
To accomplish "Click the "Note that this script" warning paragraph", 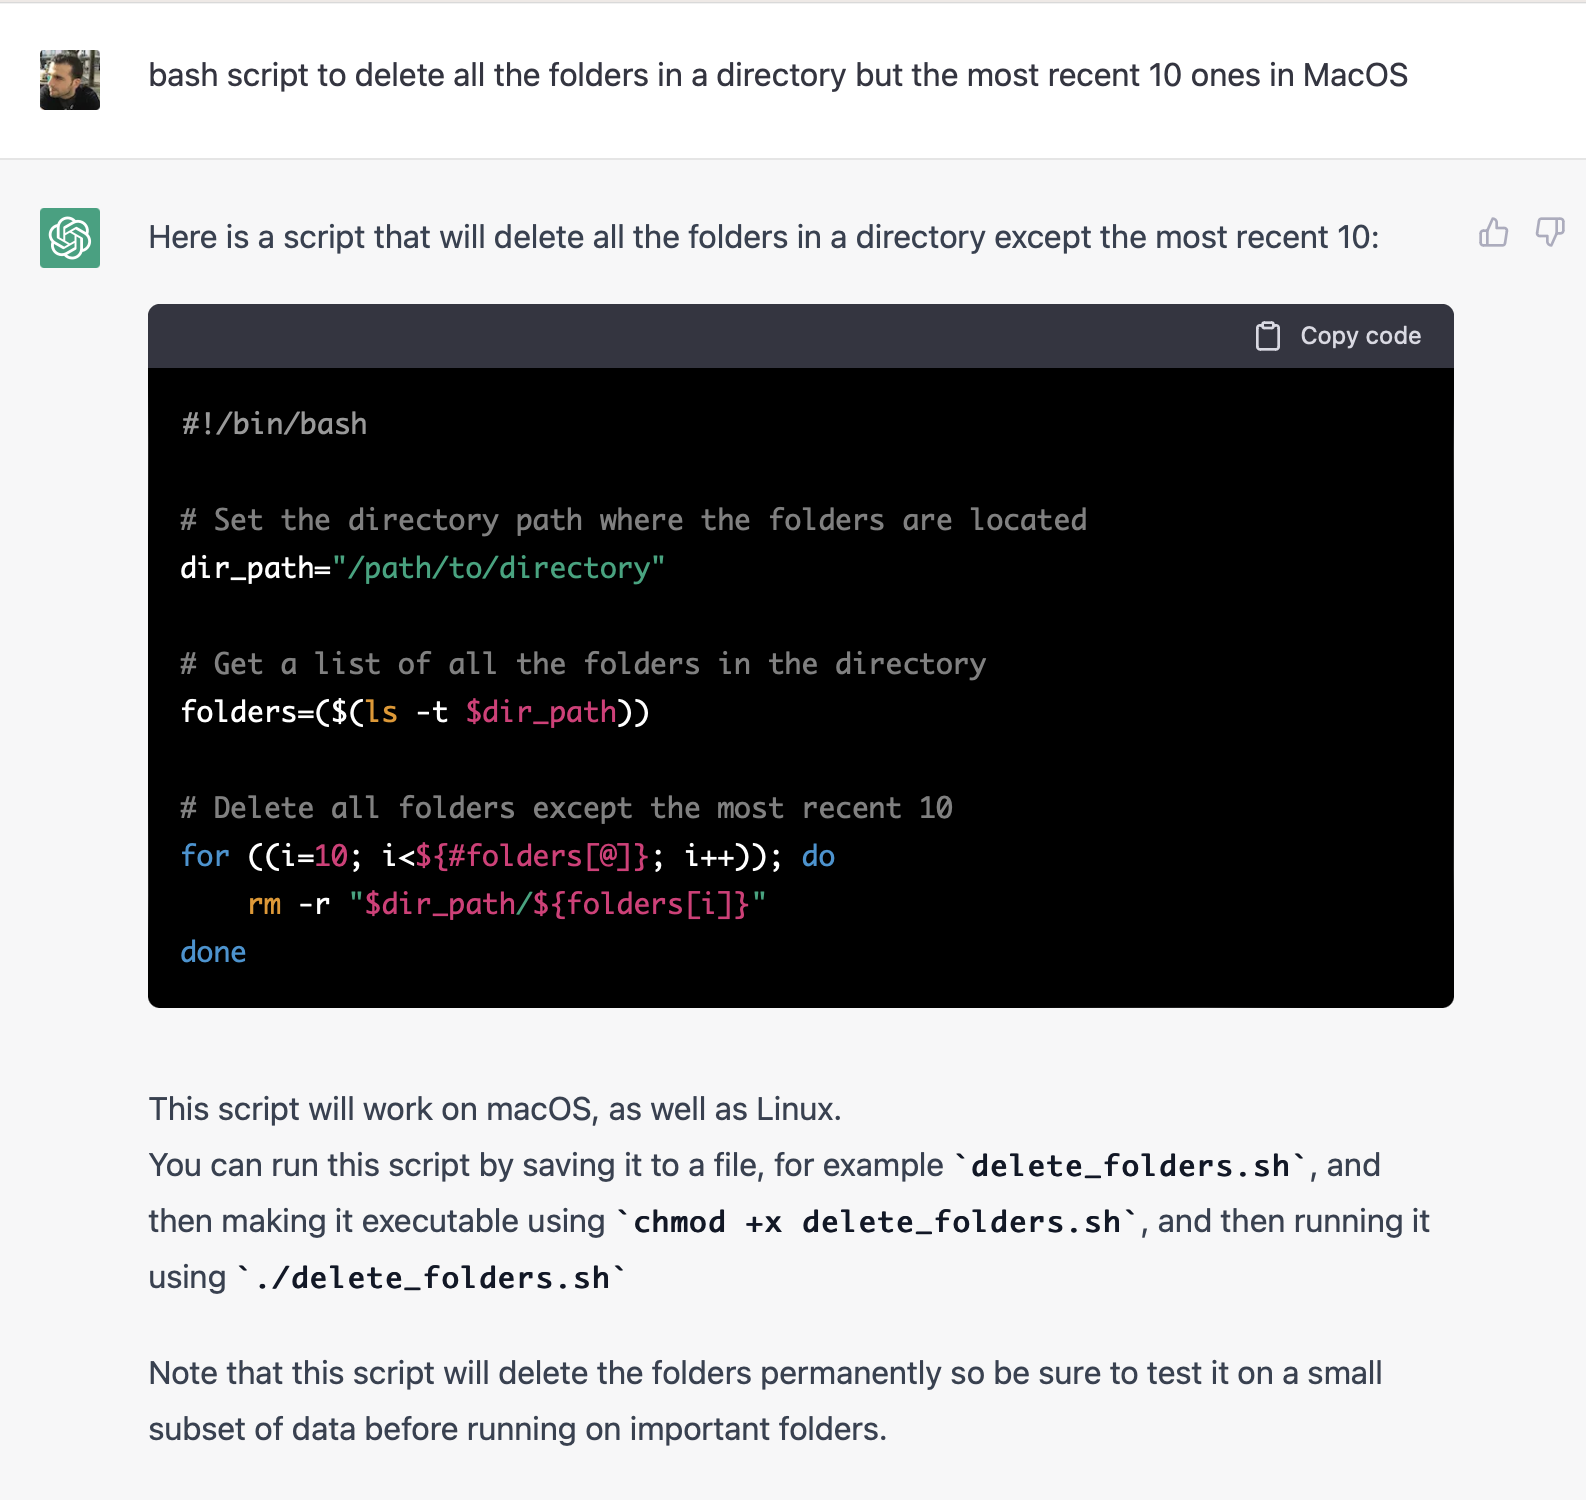I will 765,1400.
